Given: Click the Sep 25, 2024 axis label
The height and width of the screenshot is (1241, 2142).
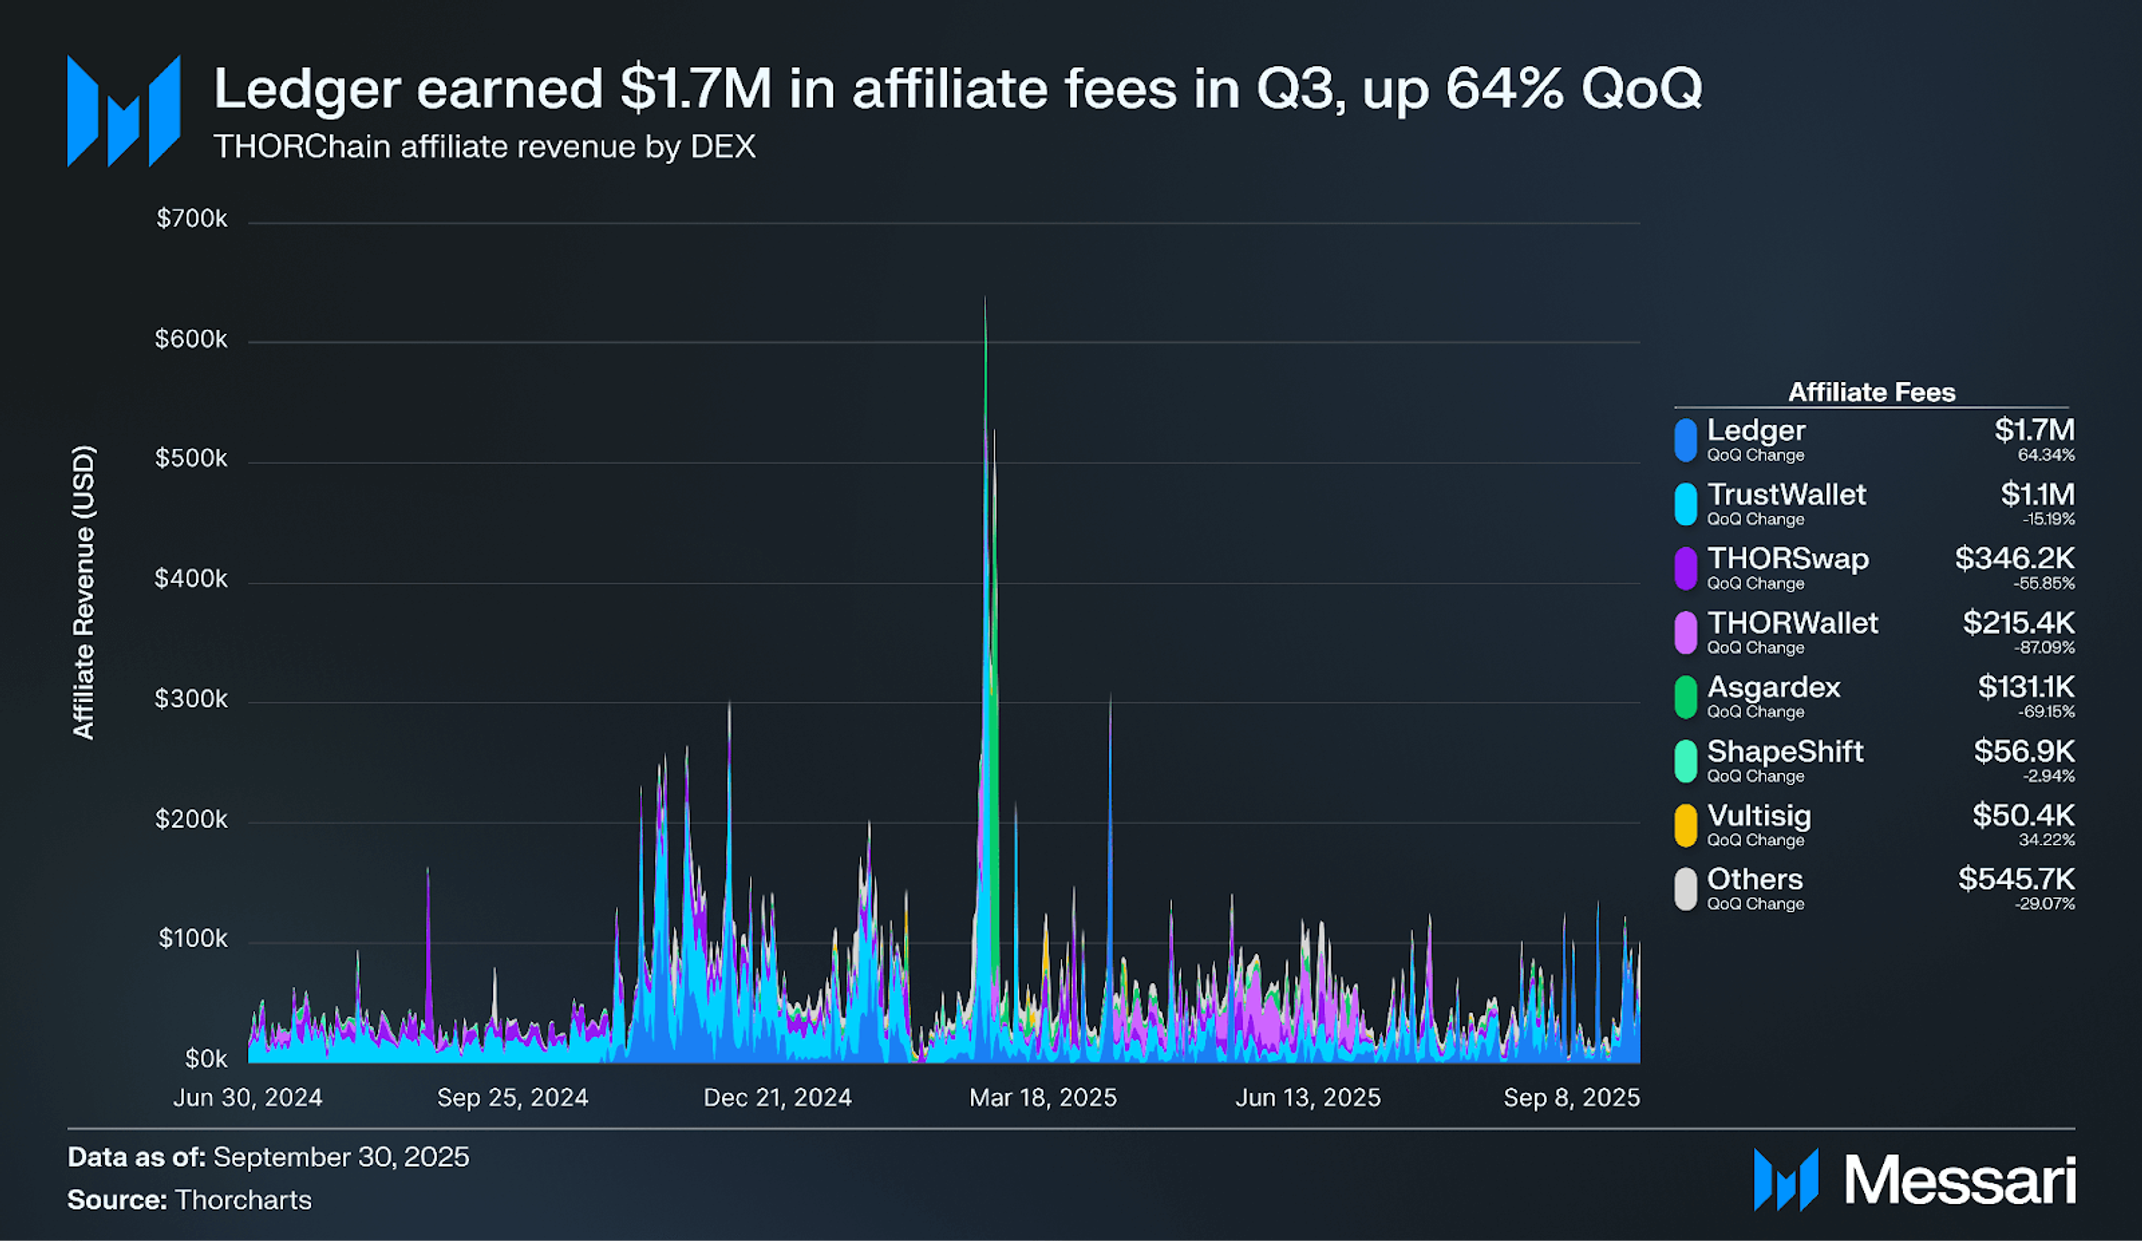Looking at the screenshot, I should click(512, 1098).
